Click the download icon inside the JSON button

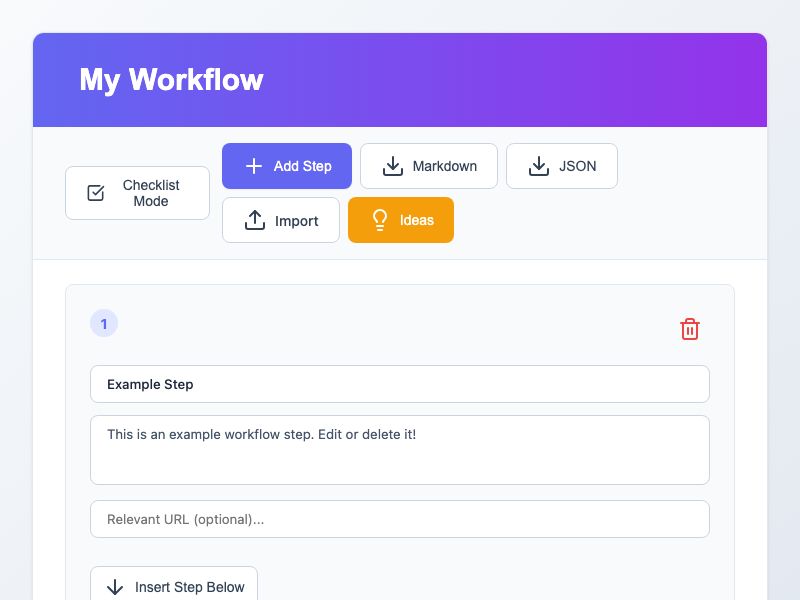[x=537, y=166]
